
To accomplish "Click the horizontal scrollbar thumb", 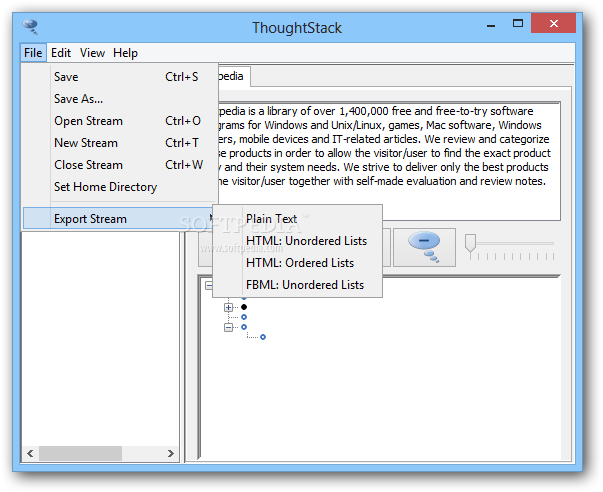I will click(80, 454).
